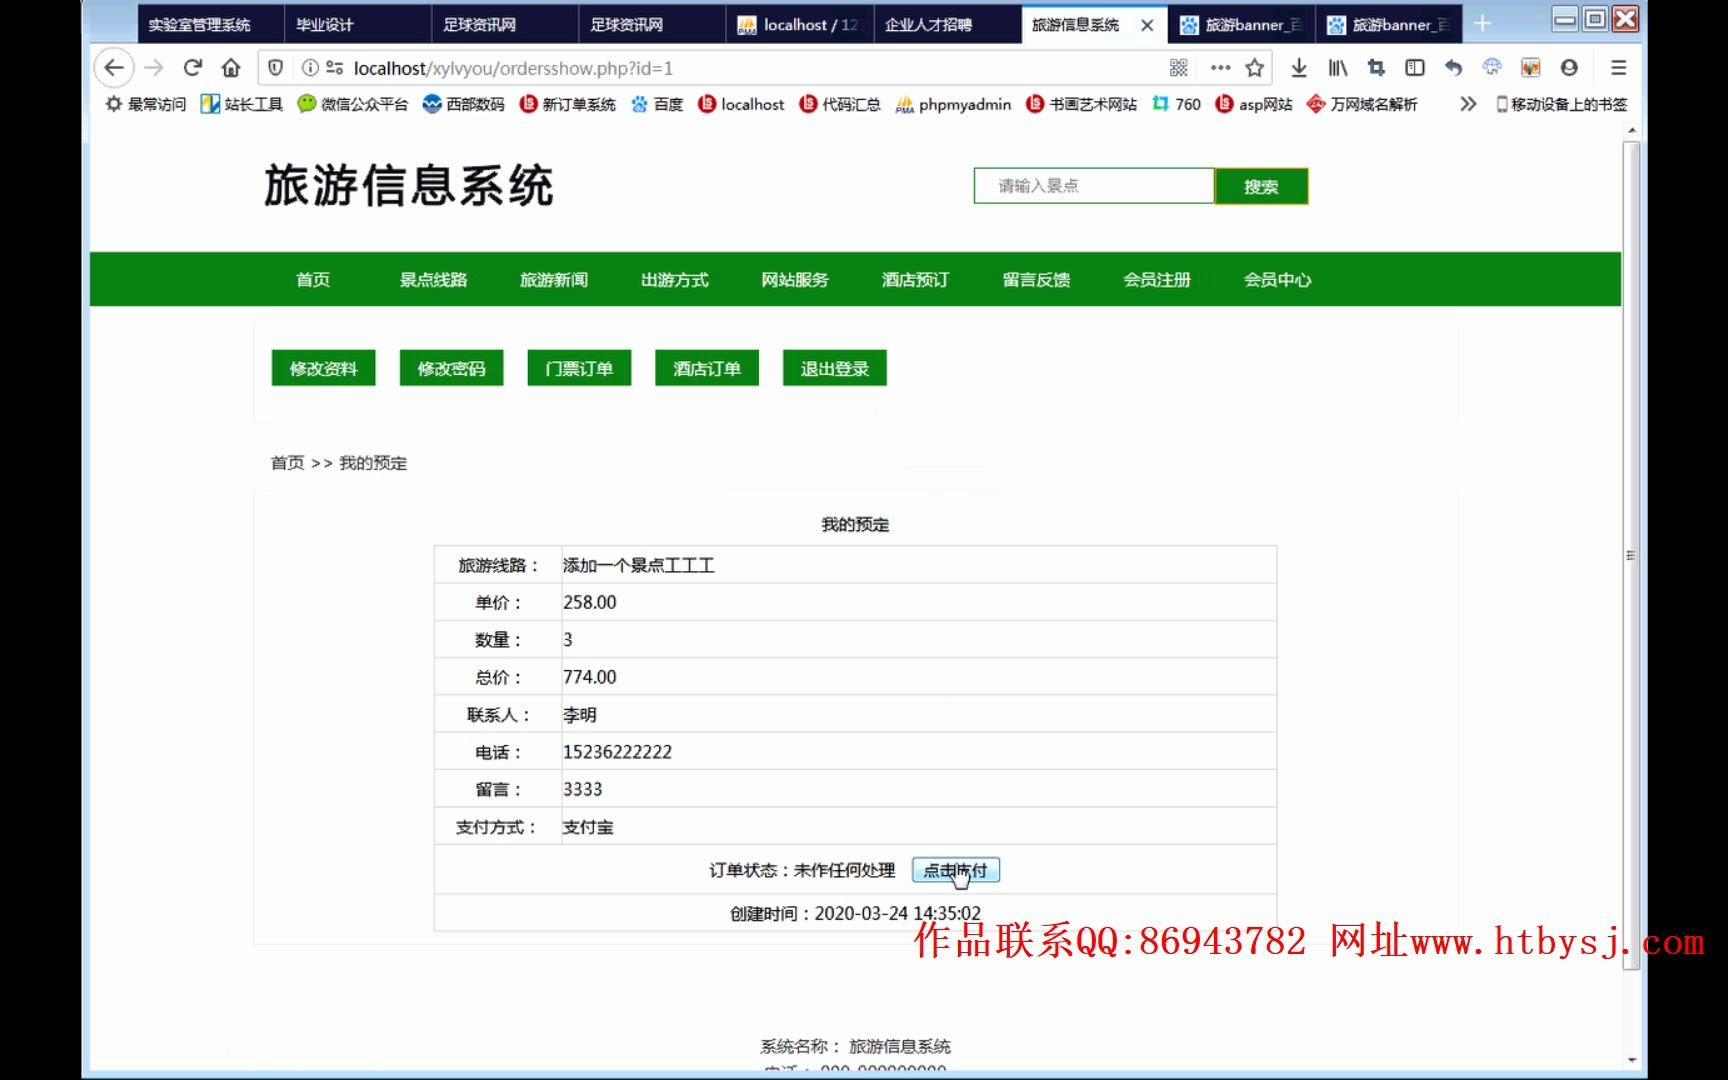
Task: Open 移动设备上的书签 folder
Action: point(1562,104)
